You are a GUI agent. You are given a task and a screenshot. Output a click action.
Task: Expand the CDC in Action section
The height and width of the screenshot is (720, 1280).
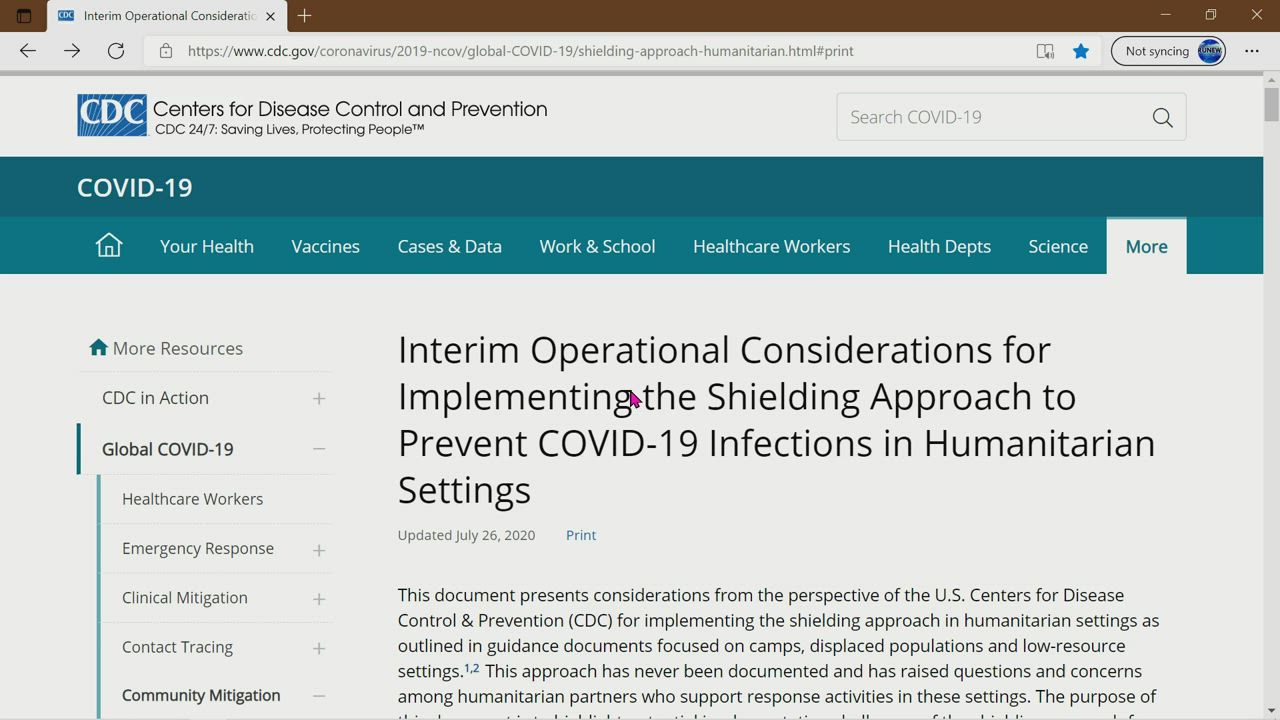pyautogui.click(x=319, y=399)
